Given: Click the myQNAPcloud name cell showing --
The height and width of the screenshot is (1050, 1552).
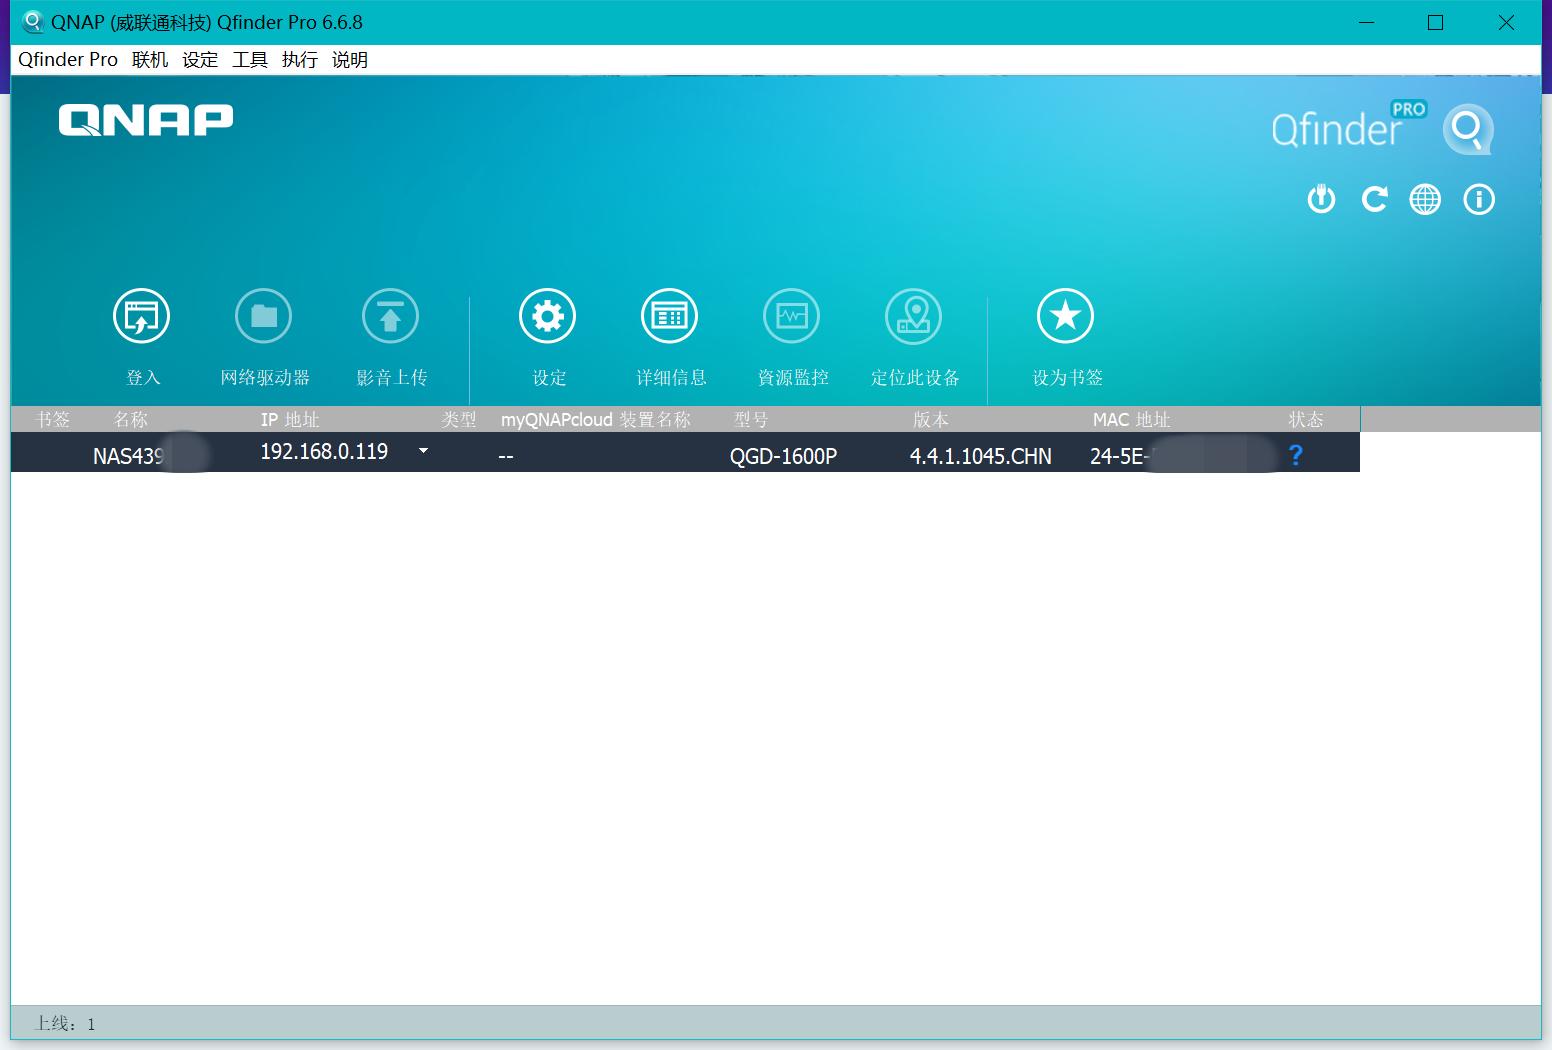Looking at the screenshot, I should click(506, 456).
